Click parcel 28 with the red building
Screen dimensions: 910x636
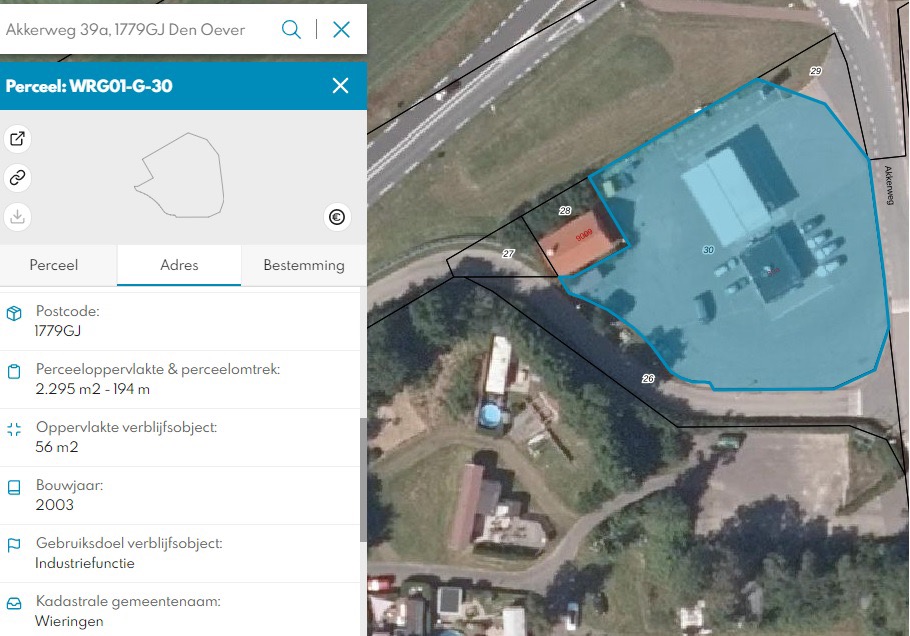(x=585, y=238)
